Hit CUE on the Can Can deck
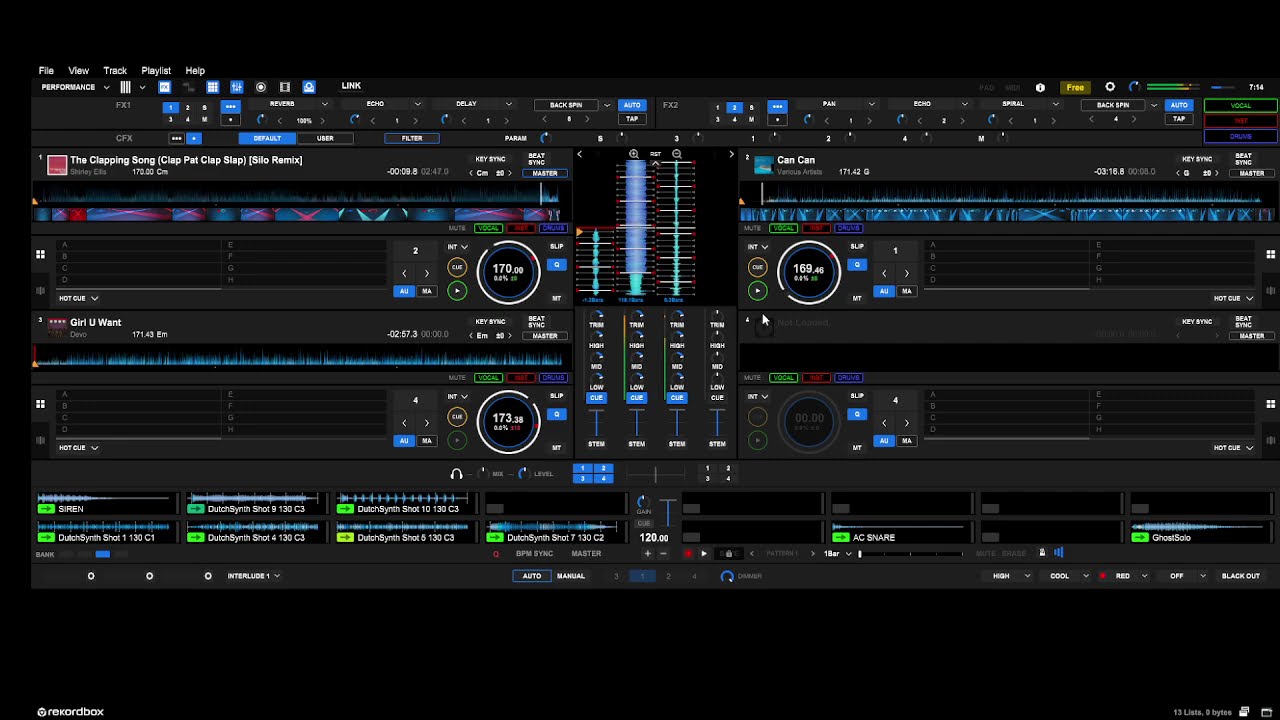 click(x=757, y=267)
